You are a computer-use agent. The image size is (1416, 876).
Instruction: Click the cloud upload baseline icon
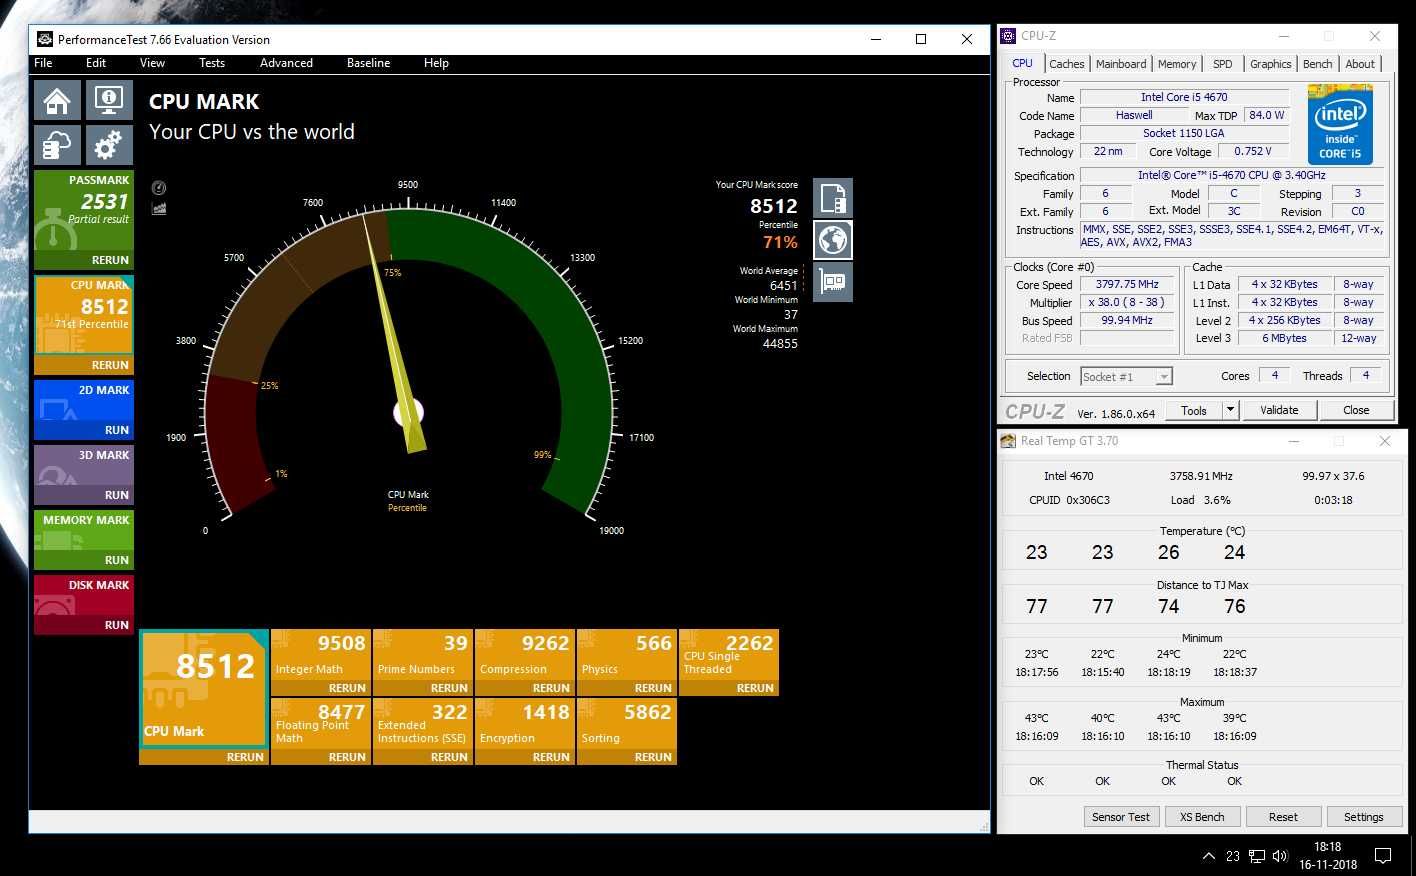(58, 145)
